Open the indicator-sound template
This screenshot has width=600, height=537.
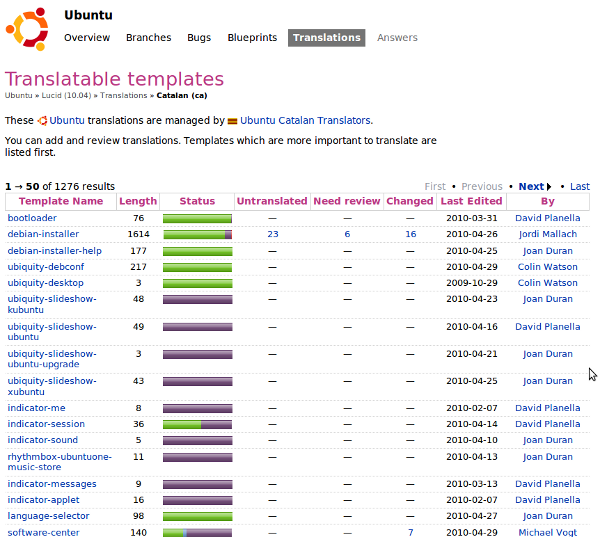[x=42, y=440]
